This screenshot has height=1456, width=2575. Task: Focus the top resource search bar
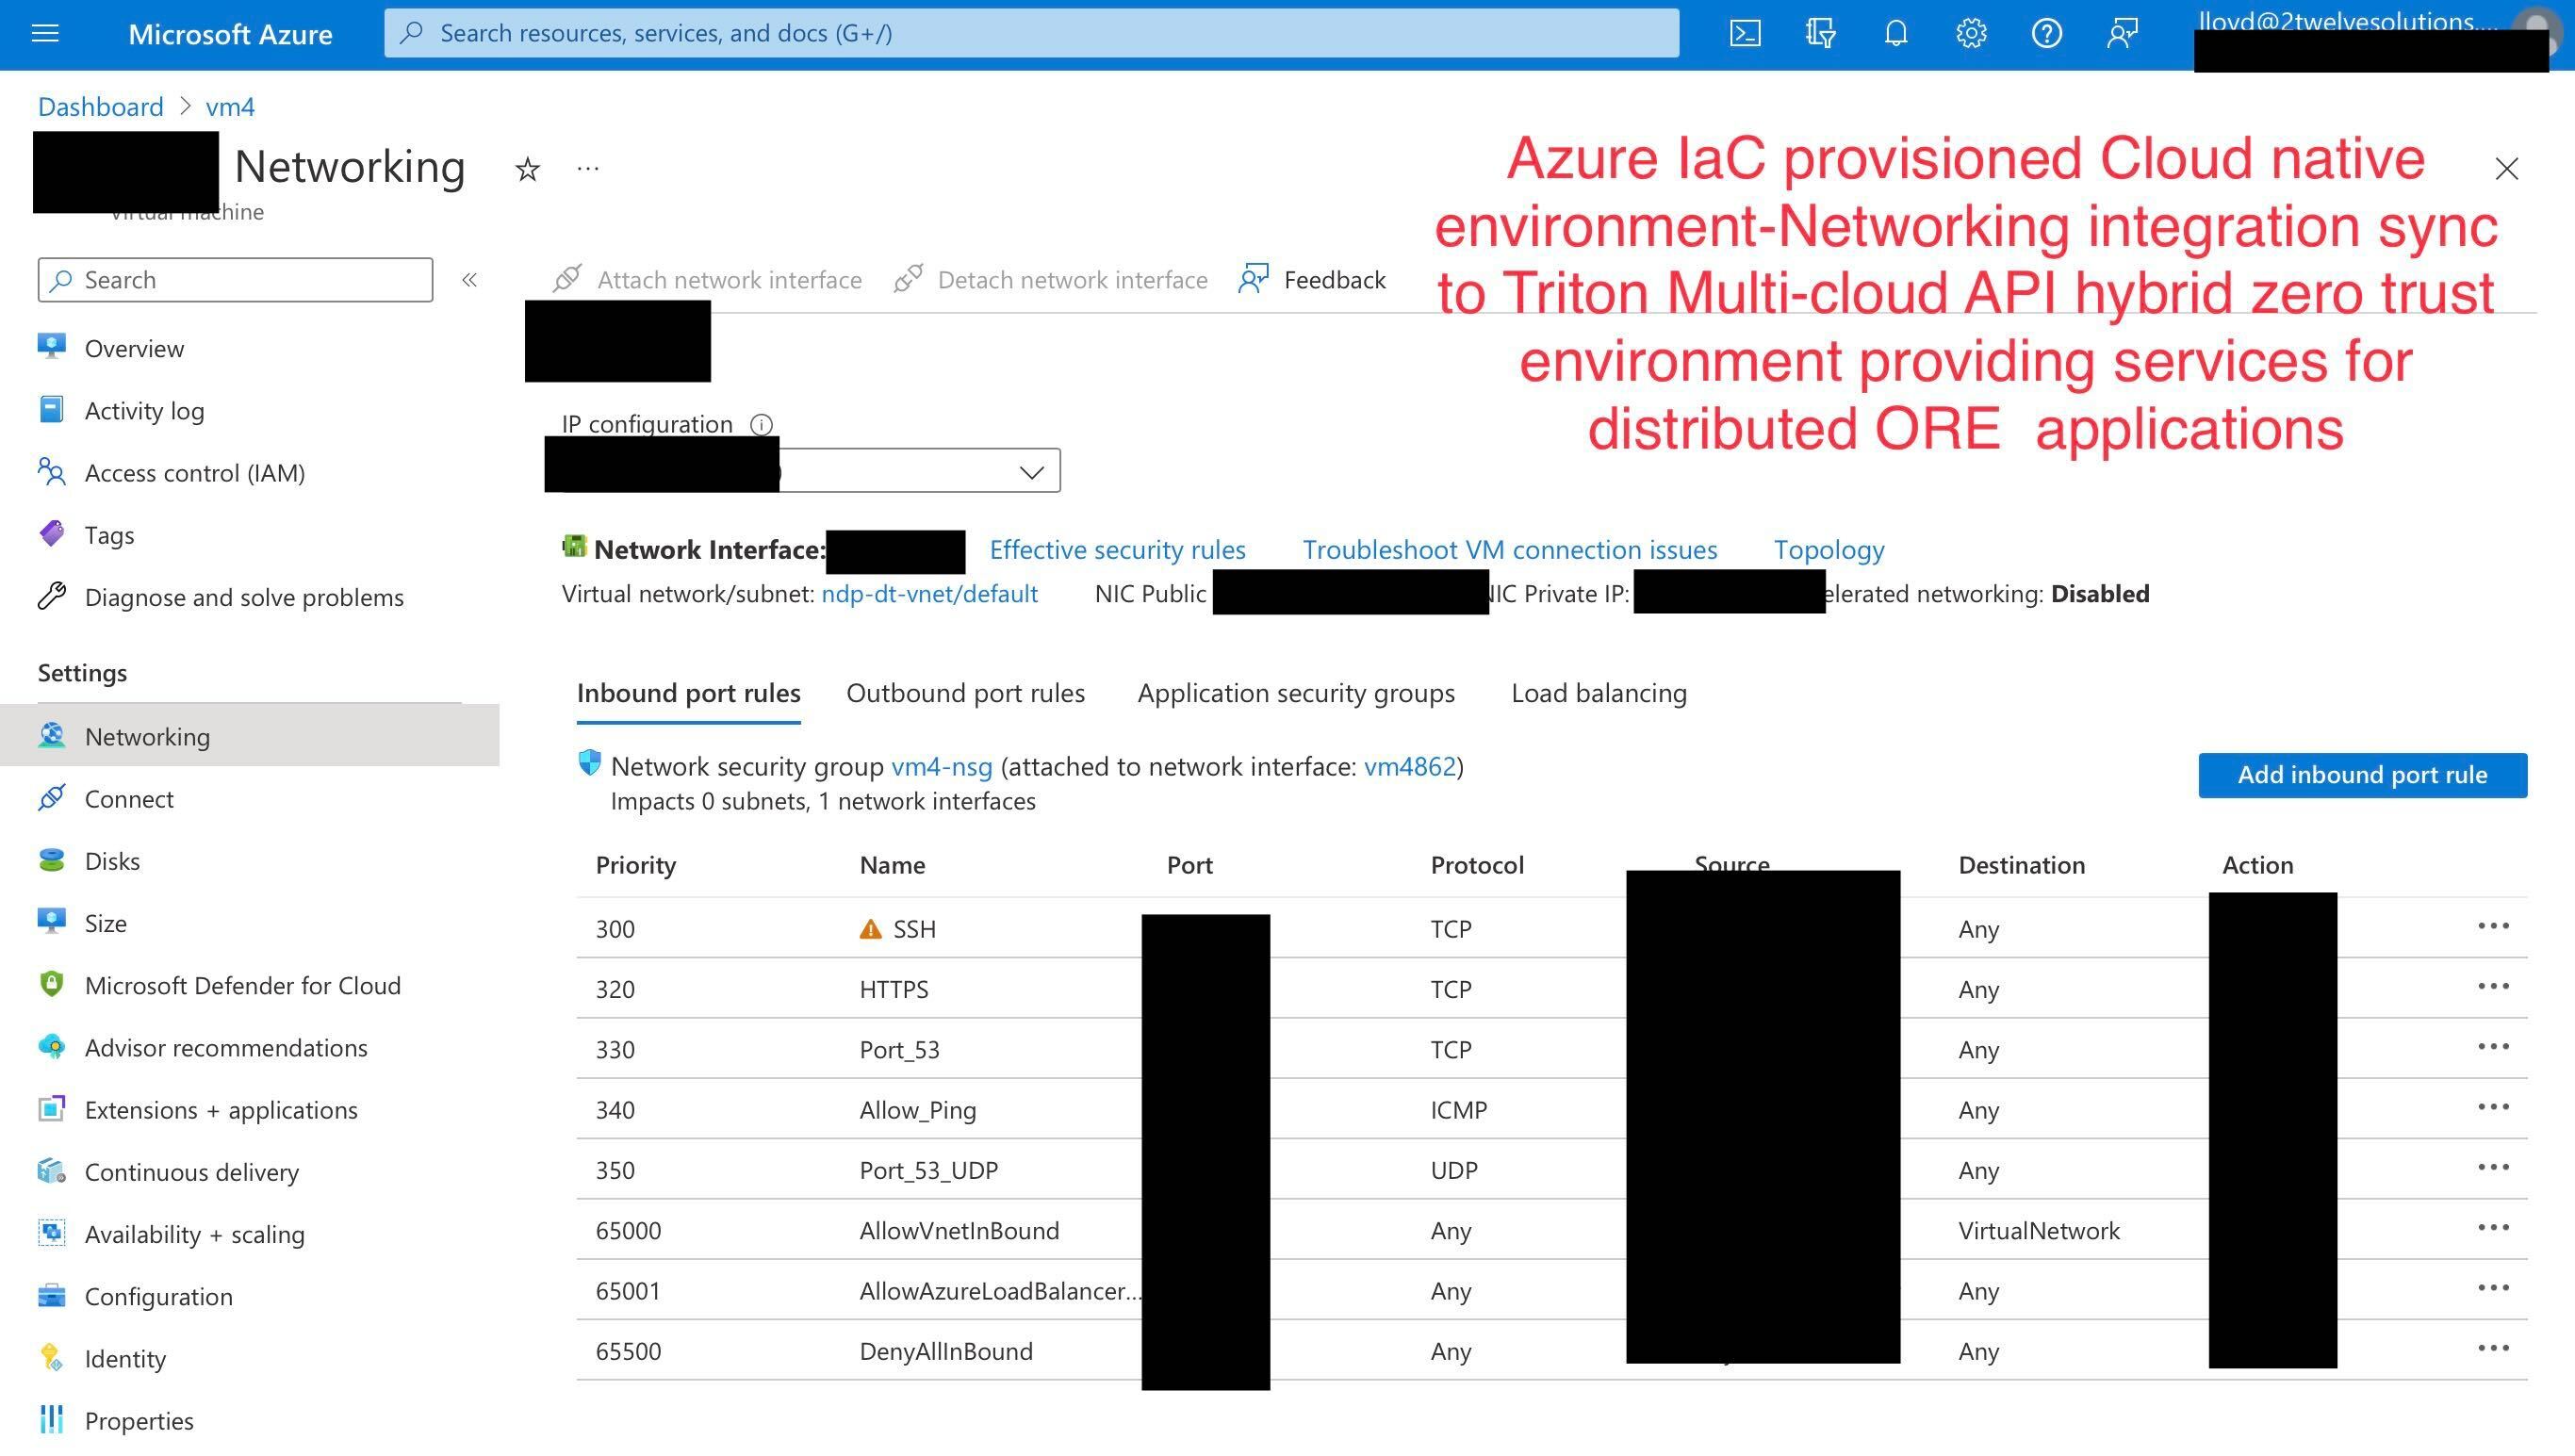1031,33
